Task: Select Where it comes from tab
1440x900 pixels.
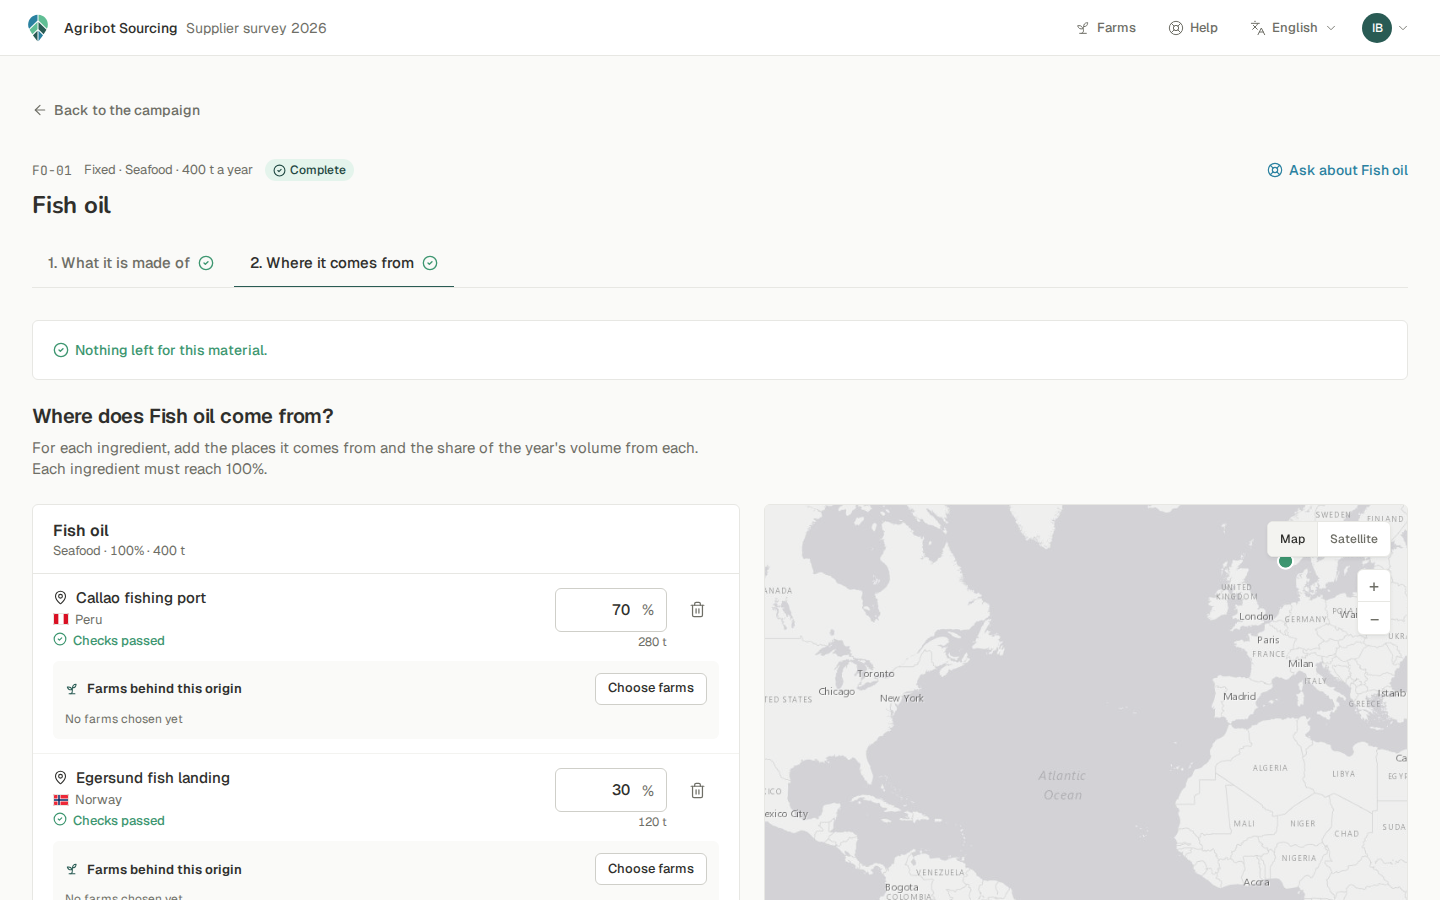Action: click(x=344, y=263)
